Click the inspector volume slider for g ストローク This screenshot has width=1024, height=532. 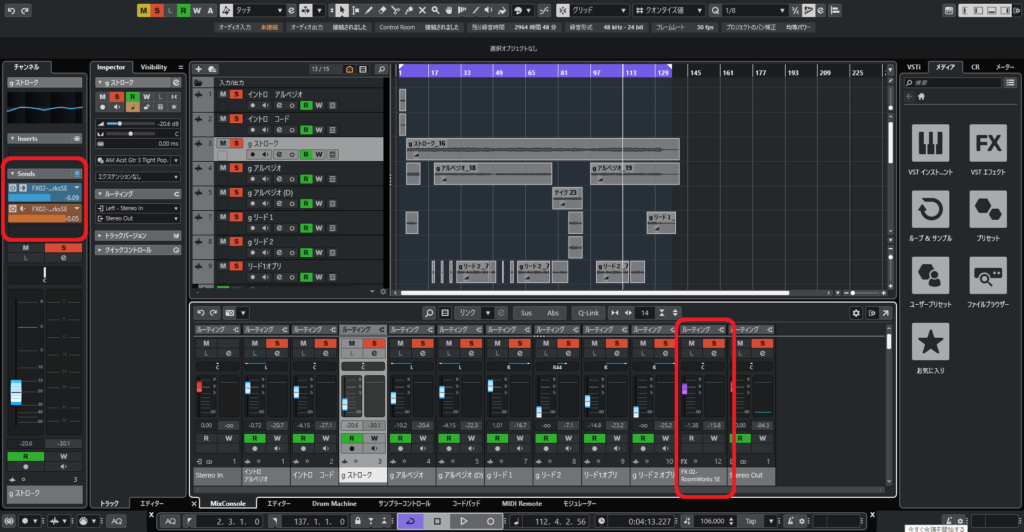click(128, 123)
